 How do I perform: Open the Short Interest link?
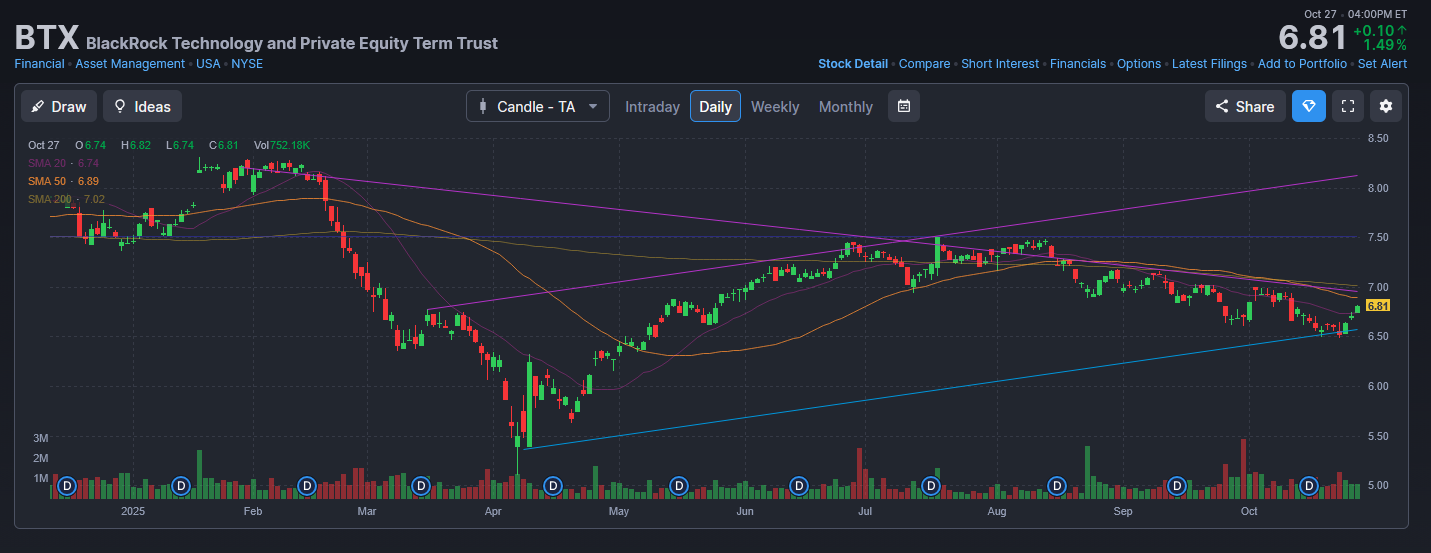click(x=999, y=64)
